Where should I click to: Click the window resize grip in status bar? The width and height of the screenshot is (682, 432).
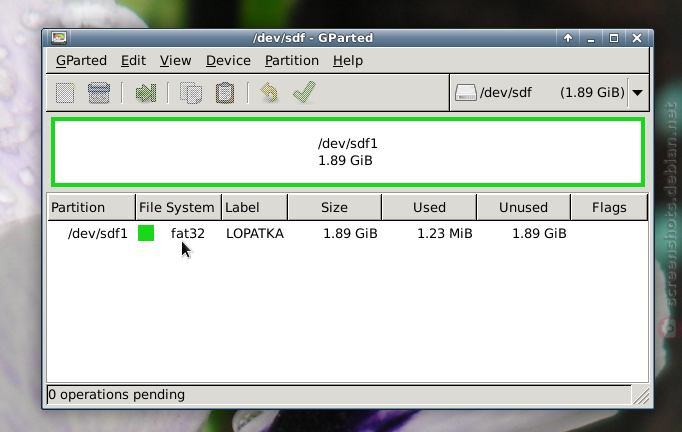coord(641,395)
